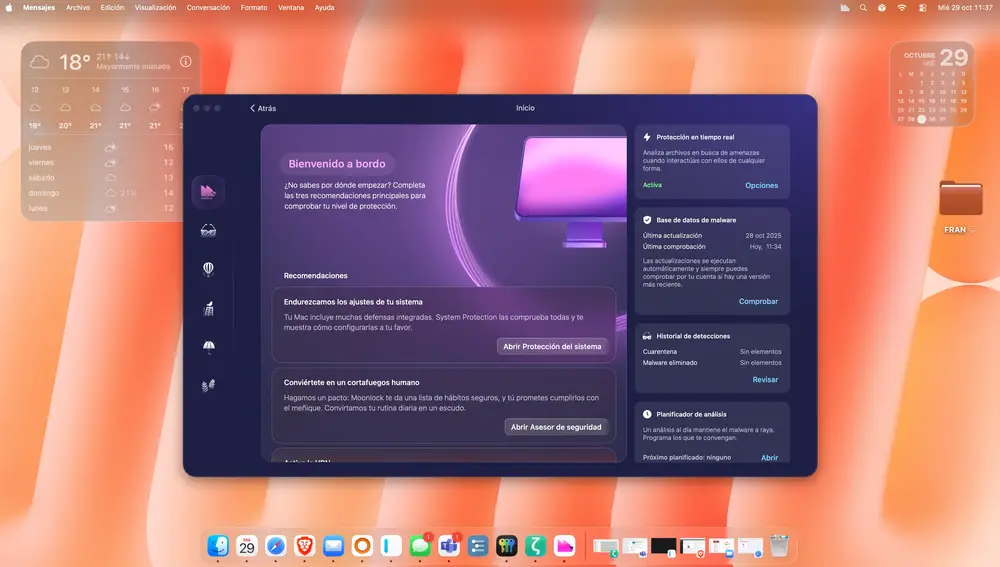Go back with the Atrás chevron

tap(263, 108)
